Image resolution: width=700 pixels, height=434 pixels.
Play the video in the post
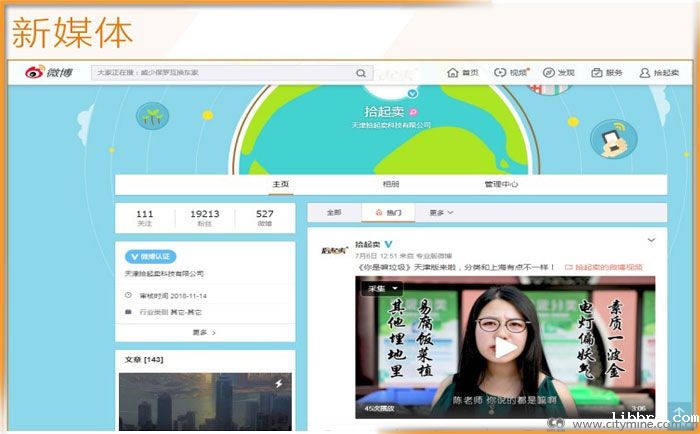click(x=506, y=347)
